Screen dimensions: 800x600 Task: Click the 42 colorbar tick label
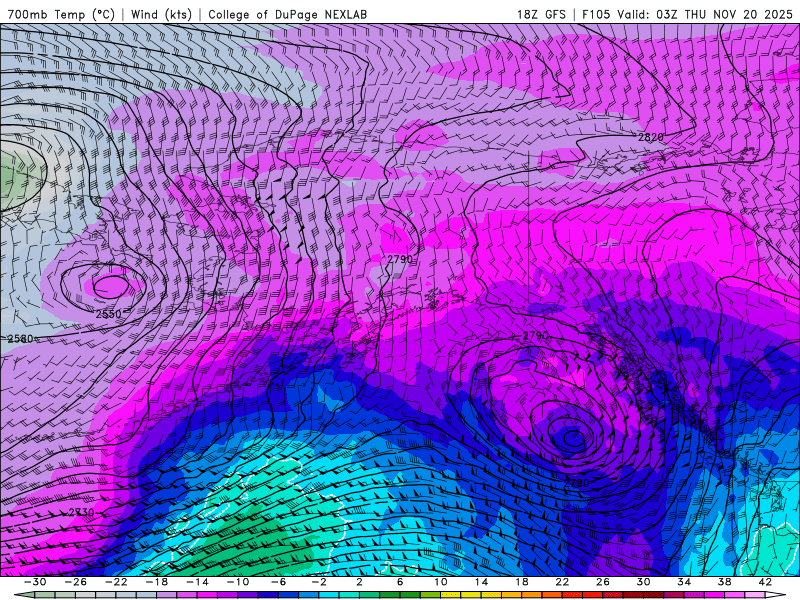[x=765, y=582]
